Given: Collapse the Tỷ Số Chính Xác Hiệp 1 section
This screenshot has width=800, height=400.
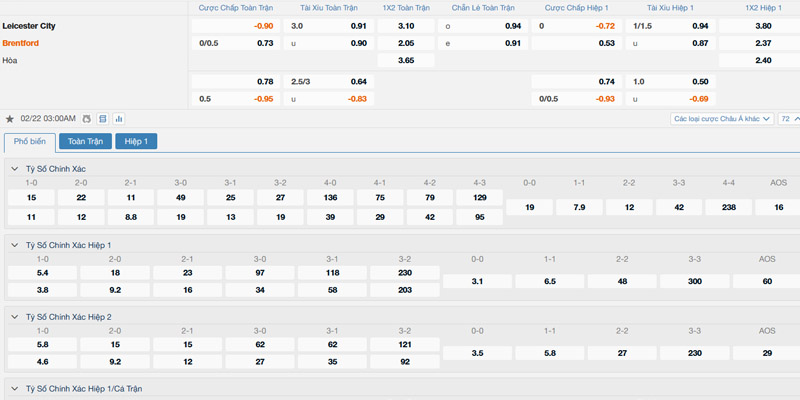Looking at the screenshot, I should [x=14, y=245].
